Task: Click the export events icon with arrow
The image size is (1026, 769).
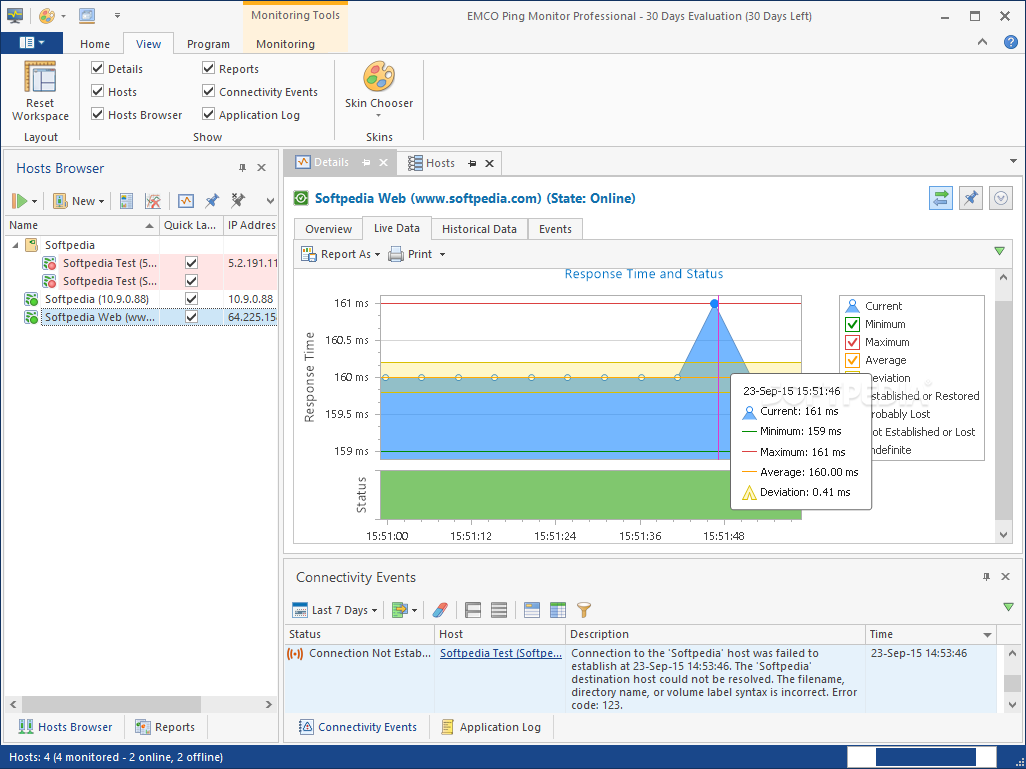Action: click(x=399, y=610)
